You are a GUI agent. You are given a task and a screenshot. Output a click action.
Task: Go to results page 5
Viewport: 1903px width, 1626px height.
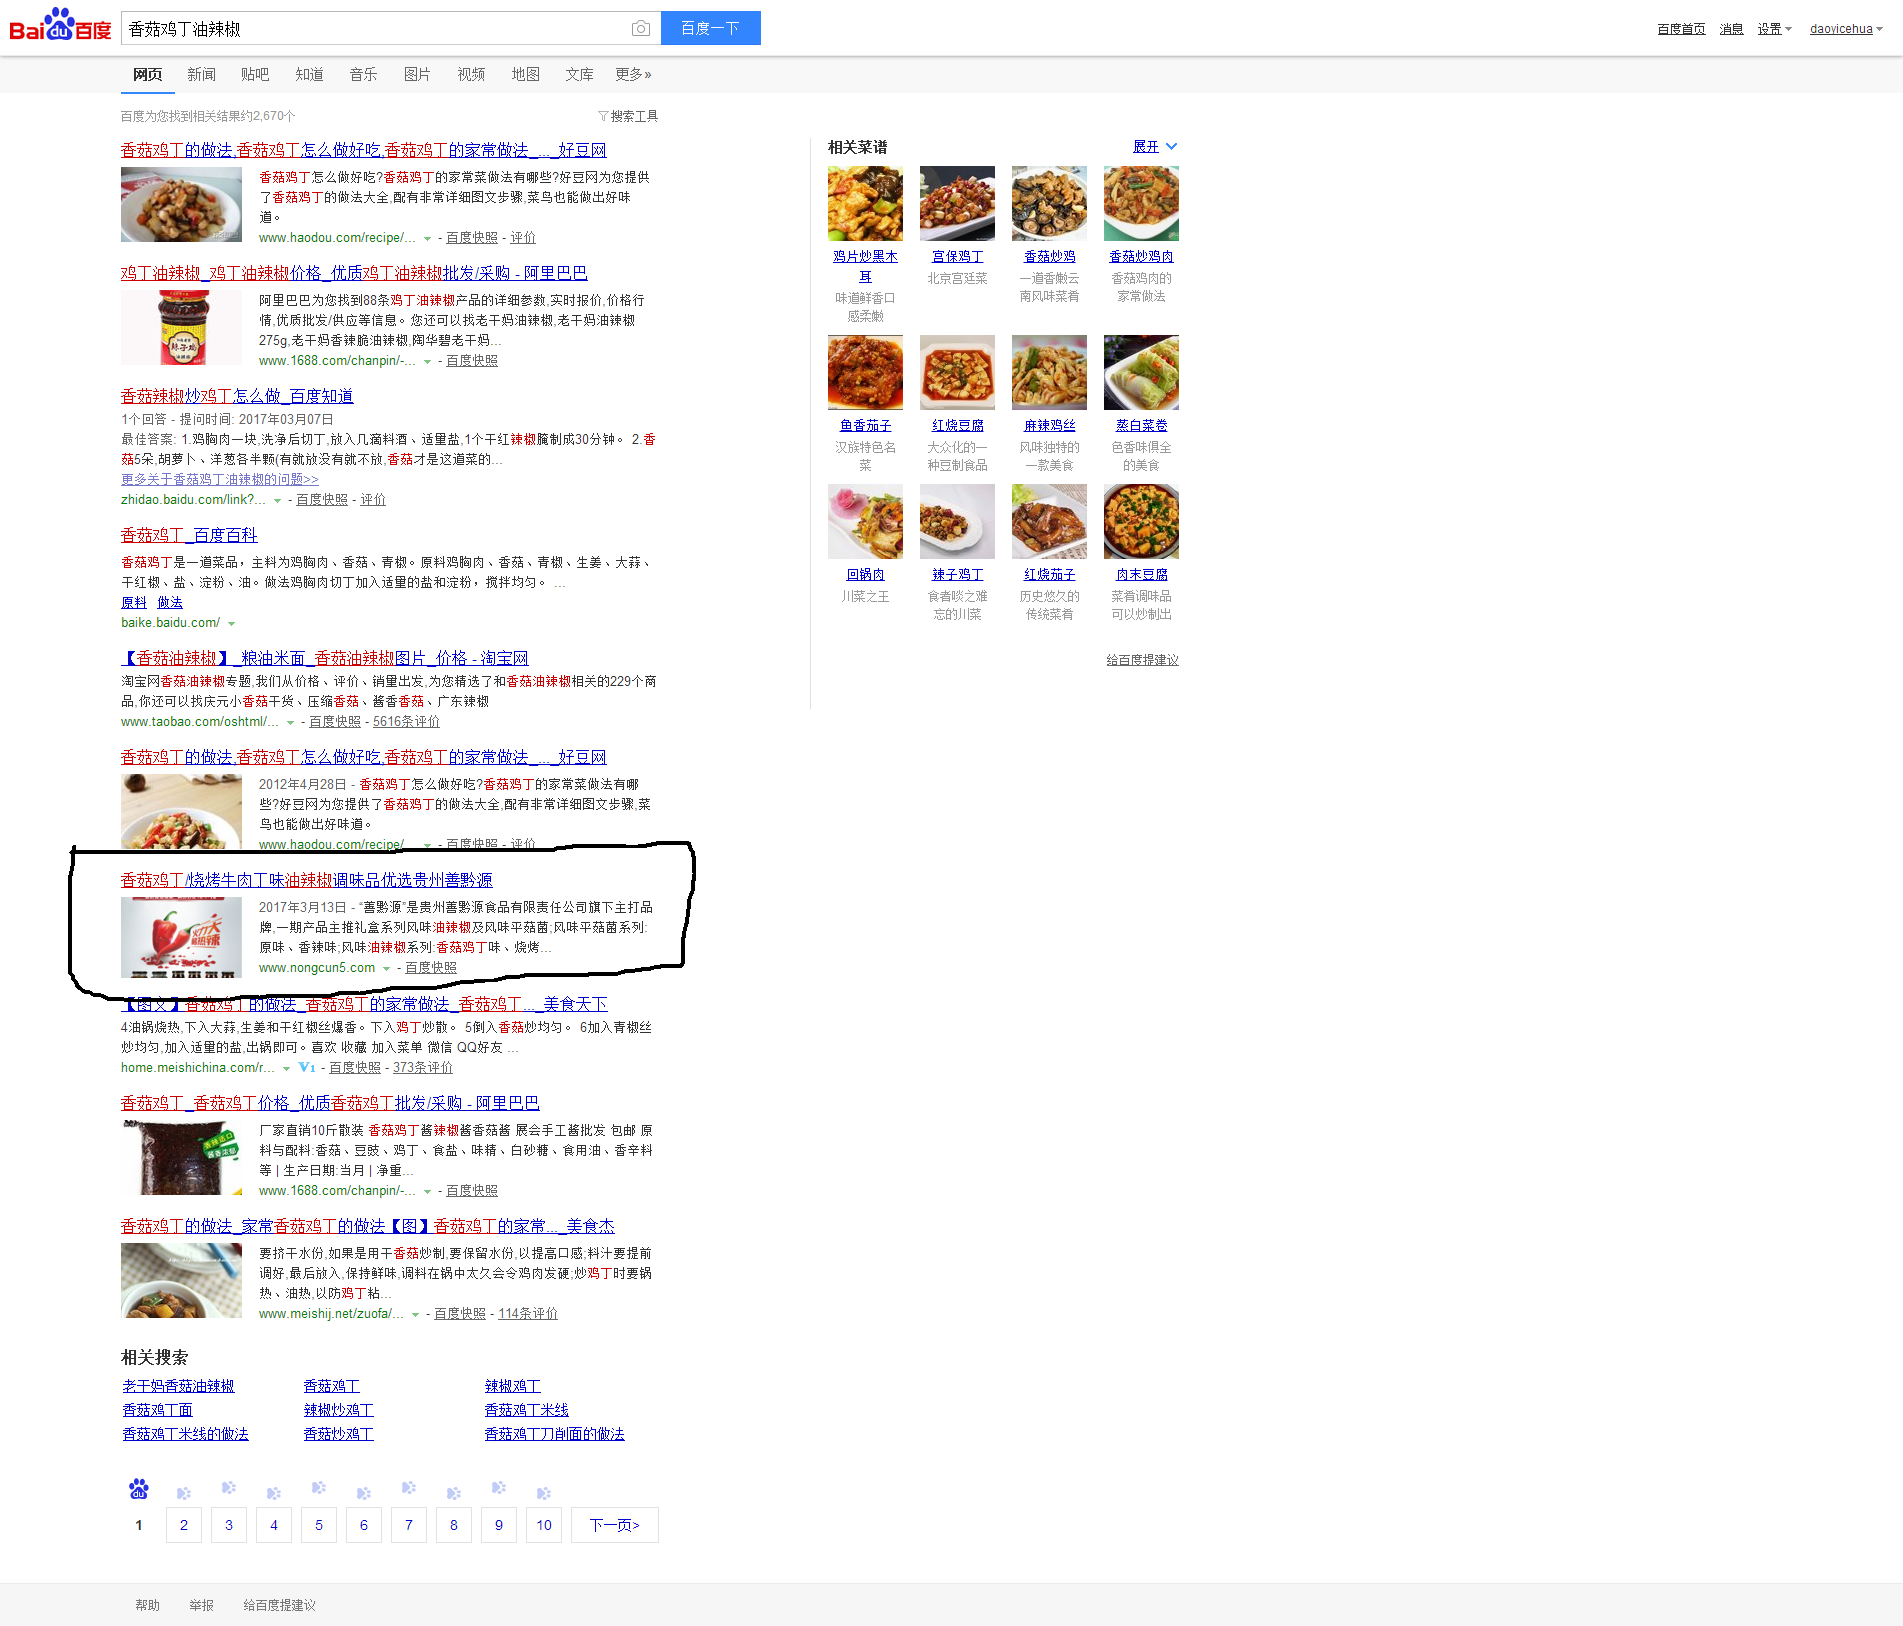point(319,1525)
